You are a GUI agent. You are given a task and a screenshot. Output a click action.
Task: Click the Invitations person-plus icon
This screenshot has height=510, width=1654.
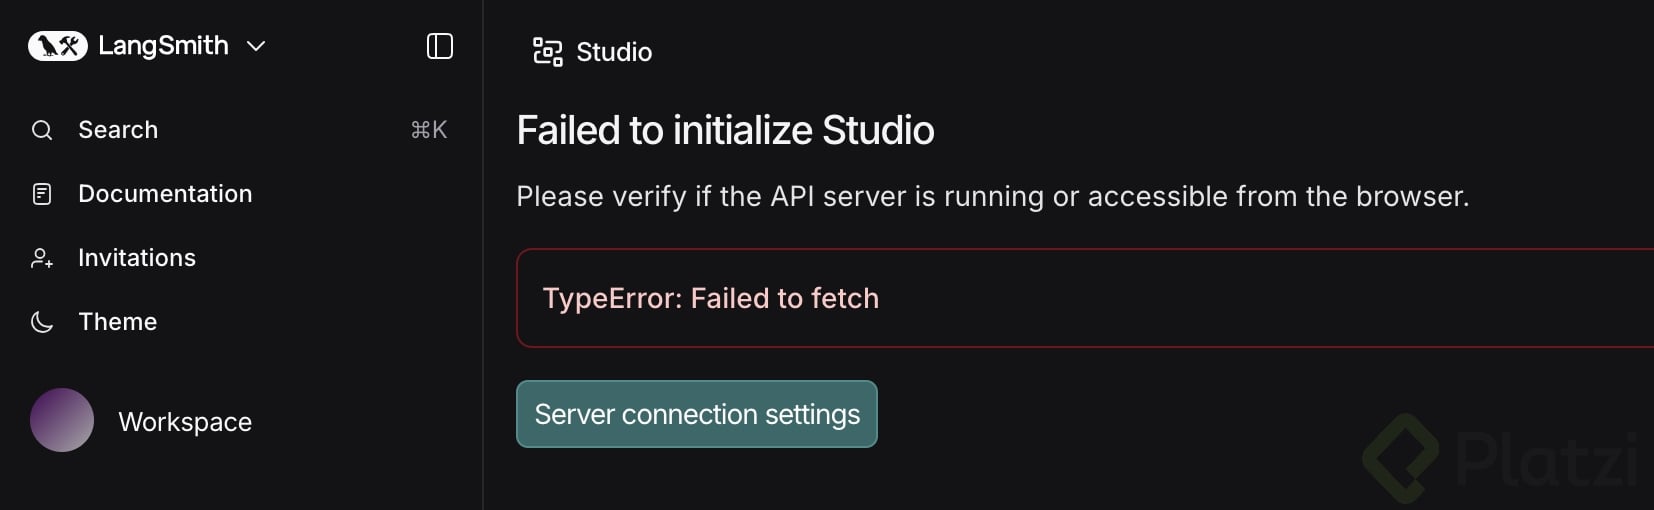(x=42, y=258)
